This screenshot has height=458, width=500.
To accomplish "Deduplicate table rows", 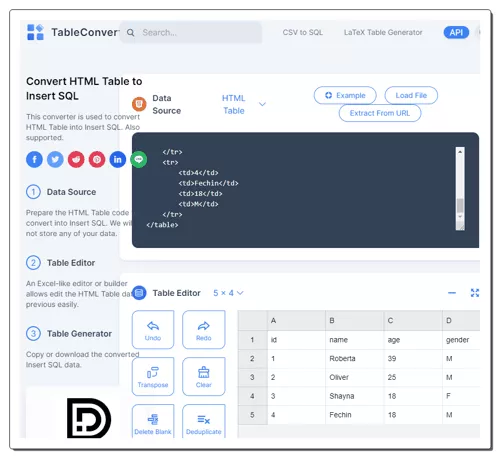I will pyautogui.click(x=204, y=421).
